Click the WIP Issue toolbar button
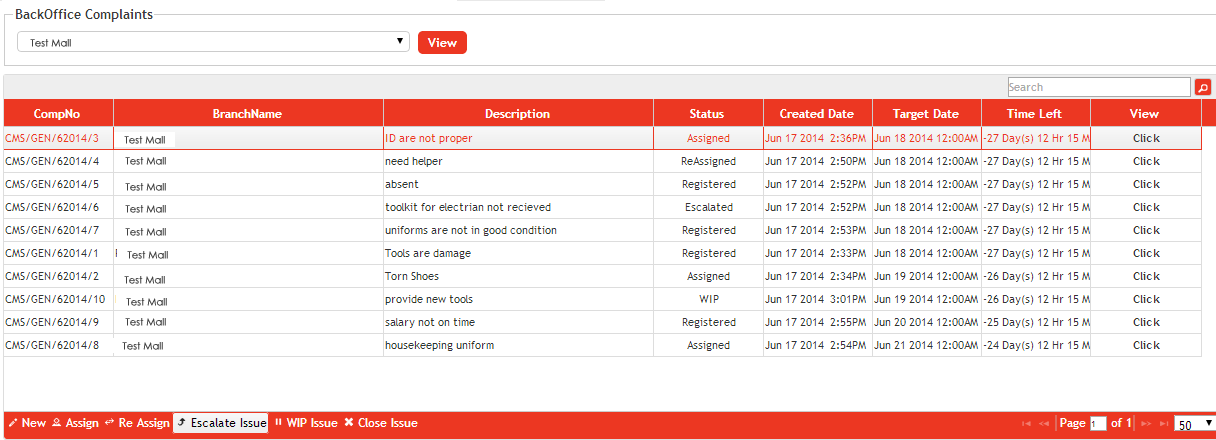This screenshot has width=1216, height=440. tap(306, 423)
